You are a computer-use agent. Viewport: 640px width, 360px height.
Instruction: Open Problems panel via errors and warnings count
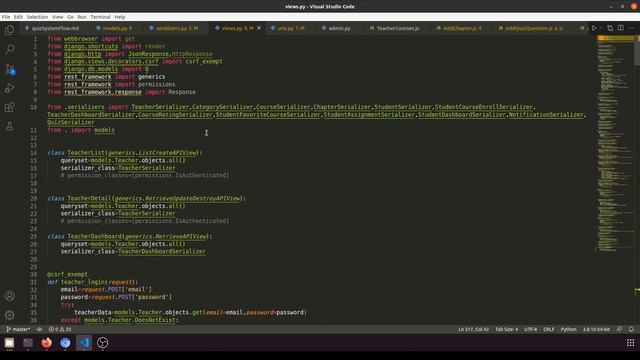point(60,329)
